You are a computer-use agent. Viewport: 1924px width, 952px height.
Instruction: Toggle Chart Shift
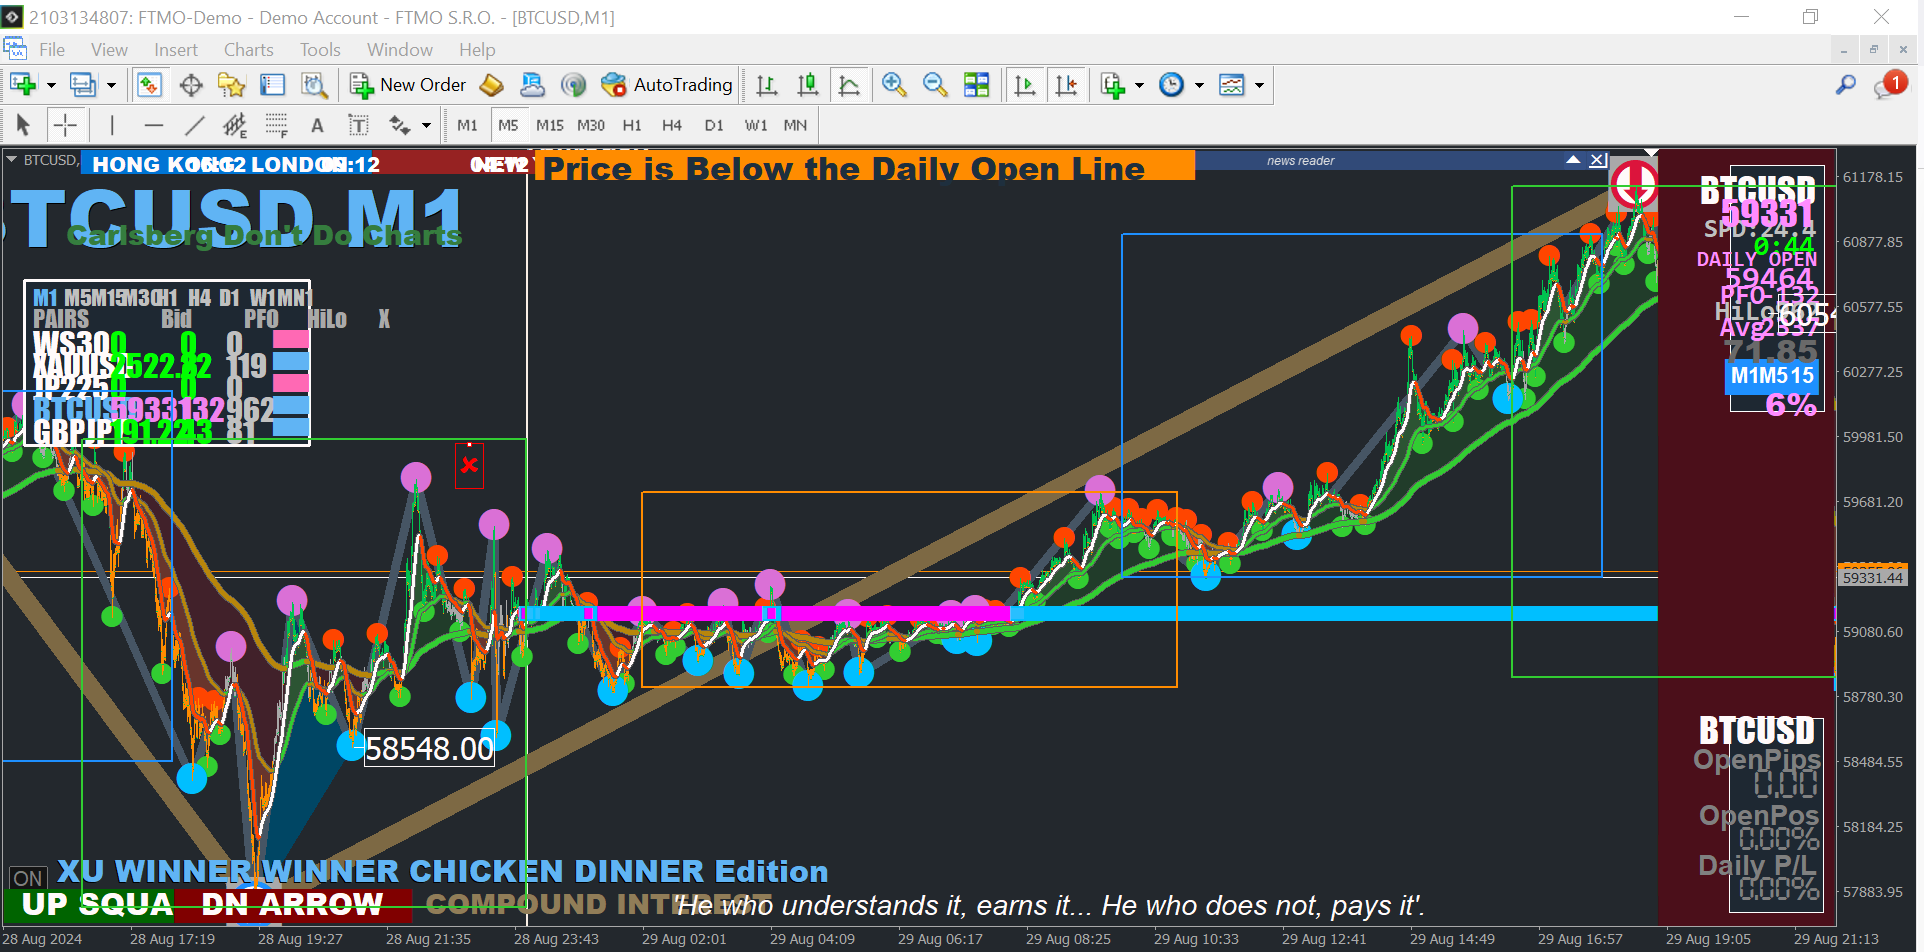pyautogui.click(x=1066, y=85)
